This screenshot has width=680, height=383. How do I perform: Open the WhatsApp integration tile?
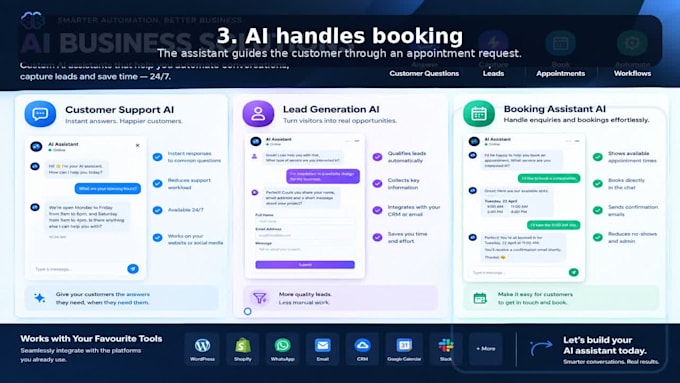click(282, 349)
